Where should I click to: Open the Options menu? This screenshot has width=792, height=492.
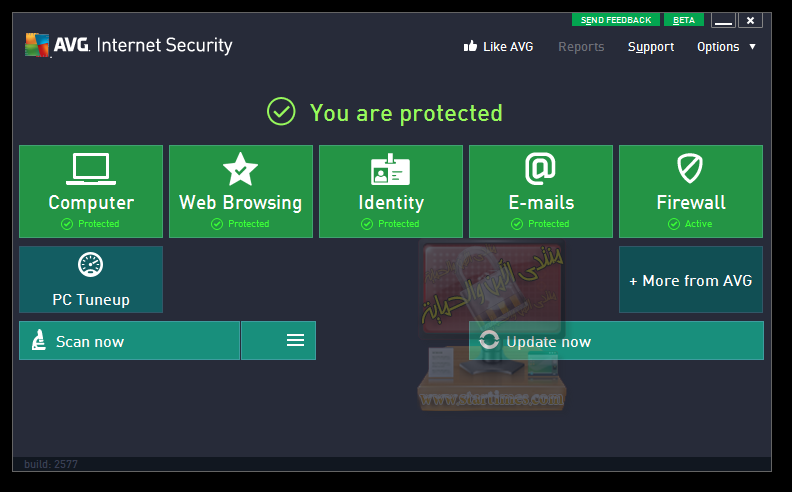point(718,47)
